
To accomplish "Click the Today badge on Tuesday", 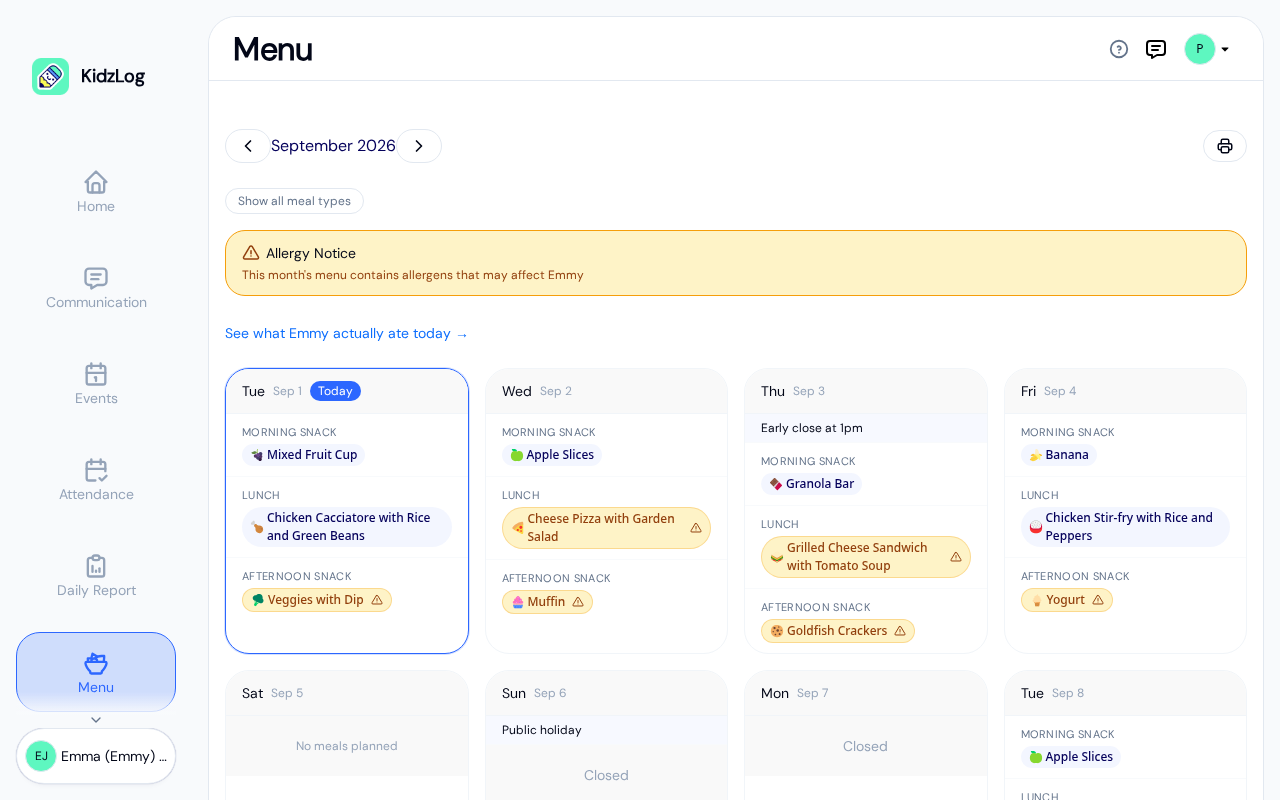I will 335,391.
